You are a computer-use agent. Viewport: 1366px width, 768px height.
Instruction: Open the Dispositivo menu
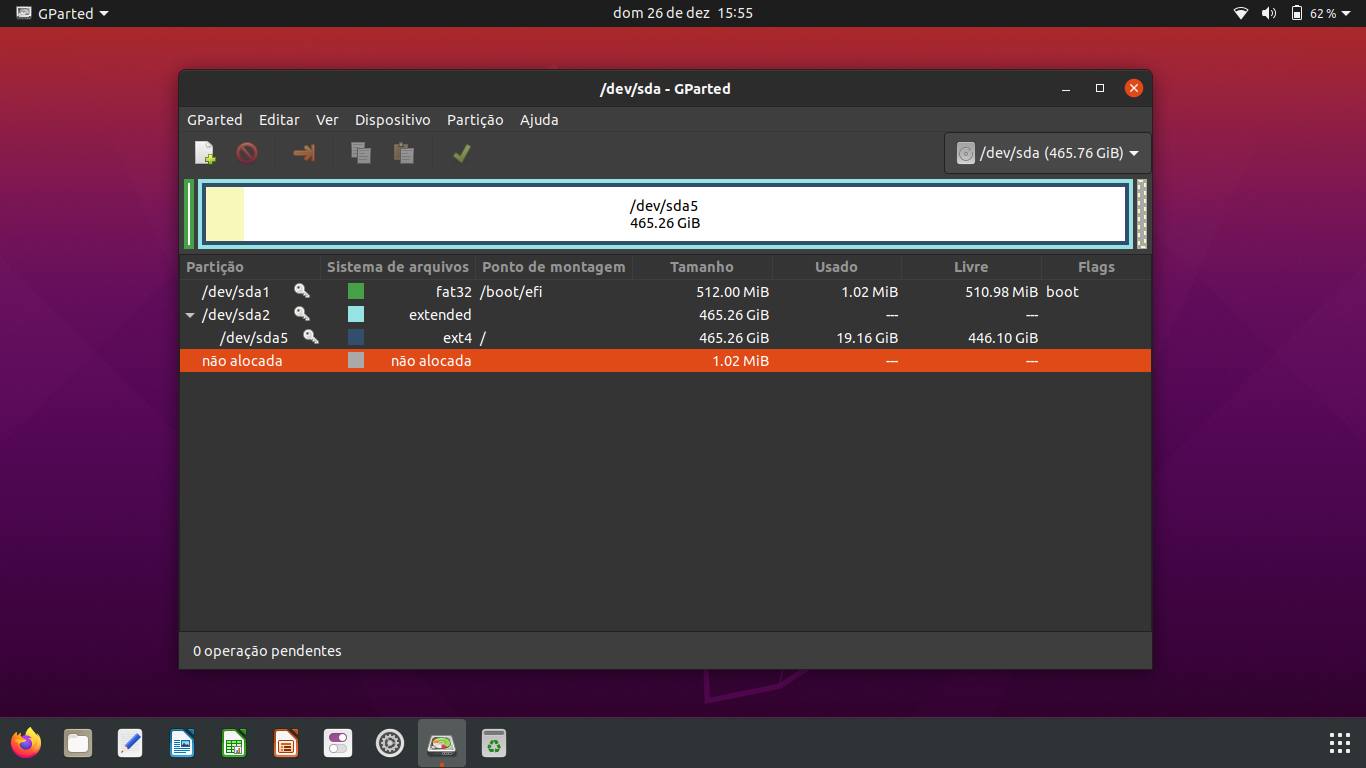click(x=393, y=120)
